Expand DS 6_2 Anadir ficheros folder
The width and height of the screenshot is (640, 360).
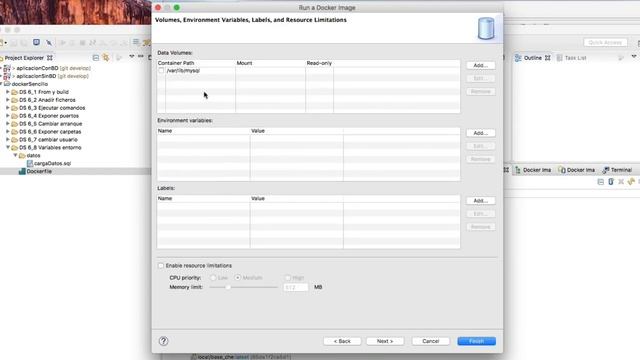[x=8, y=100]
